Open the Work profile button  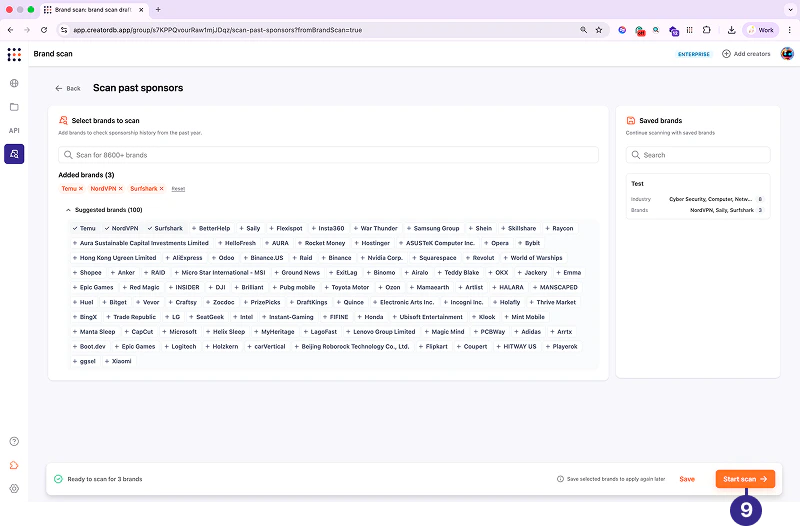[x=760, y=30]
